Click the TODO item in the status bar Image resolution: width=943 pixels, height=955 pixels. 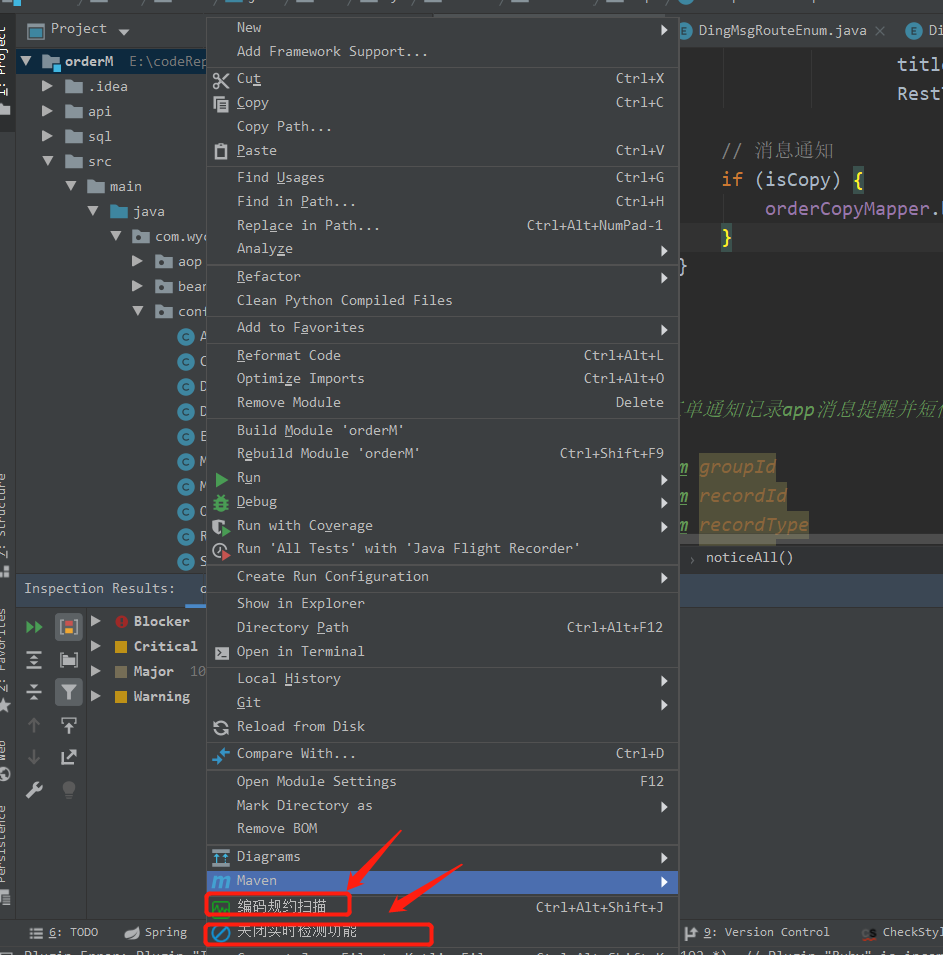(x=83, y=932)
